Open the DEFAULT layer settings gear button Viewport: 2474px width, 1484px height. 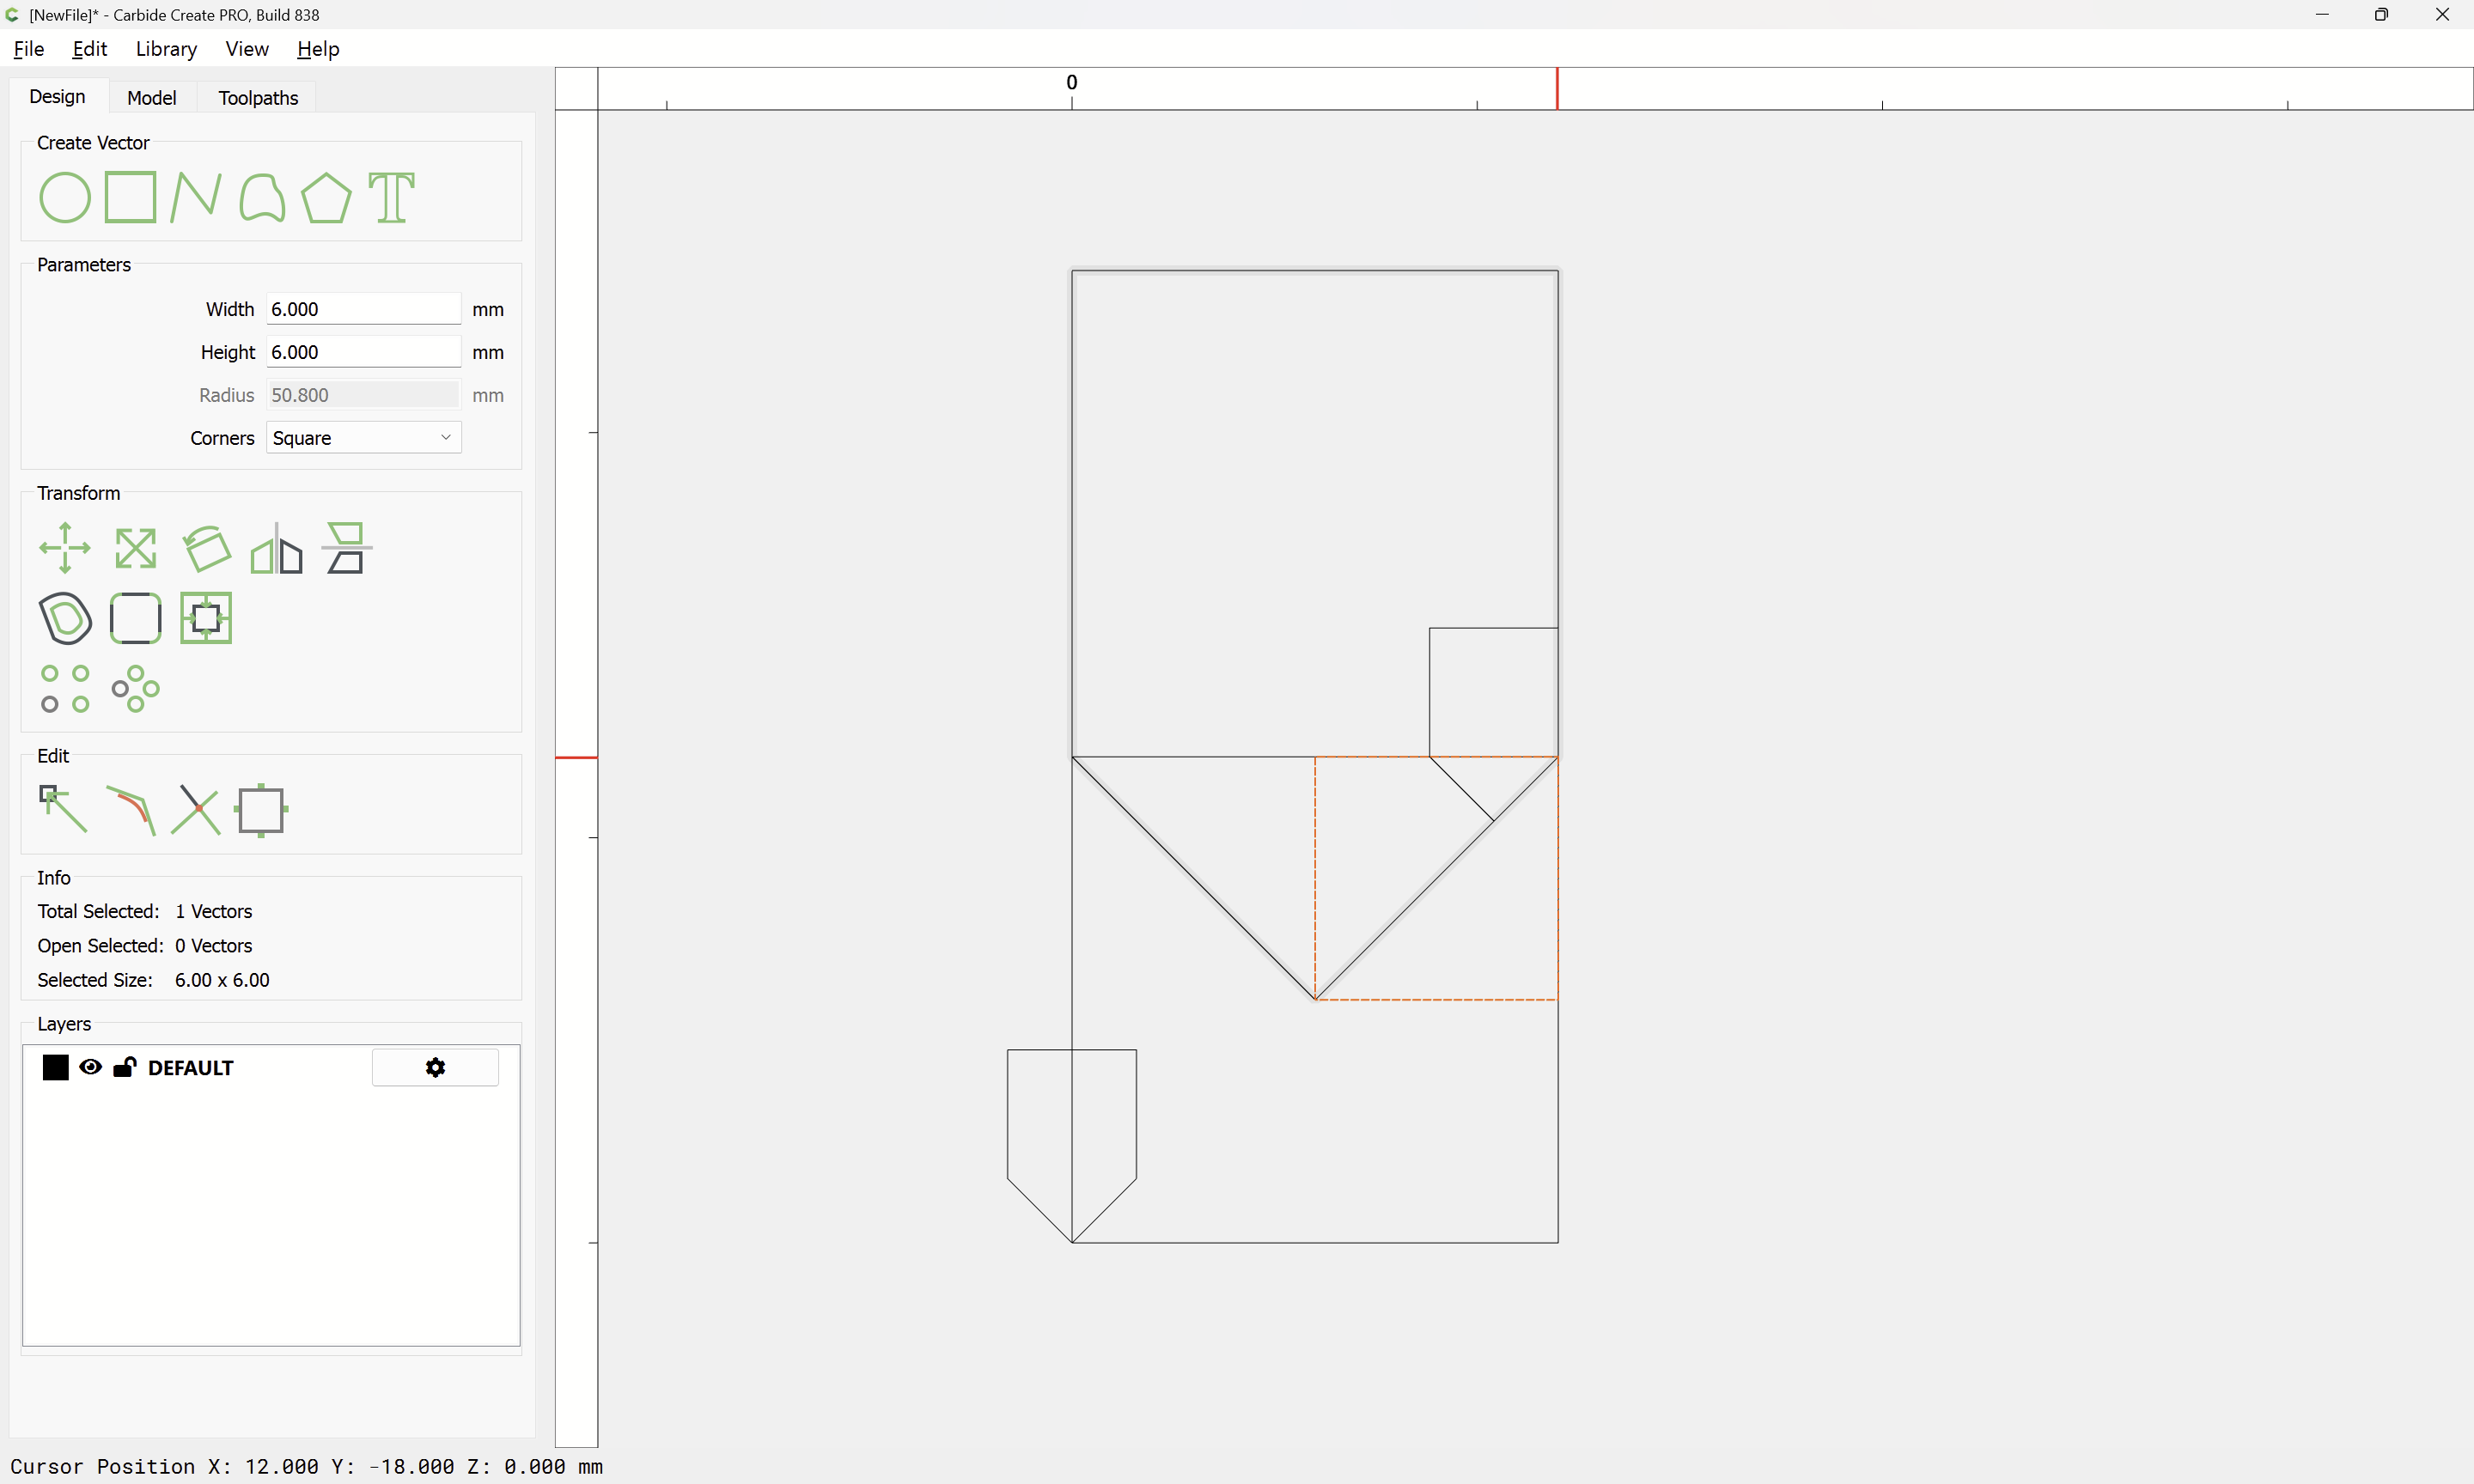coord(435,1067)
